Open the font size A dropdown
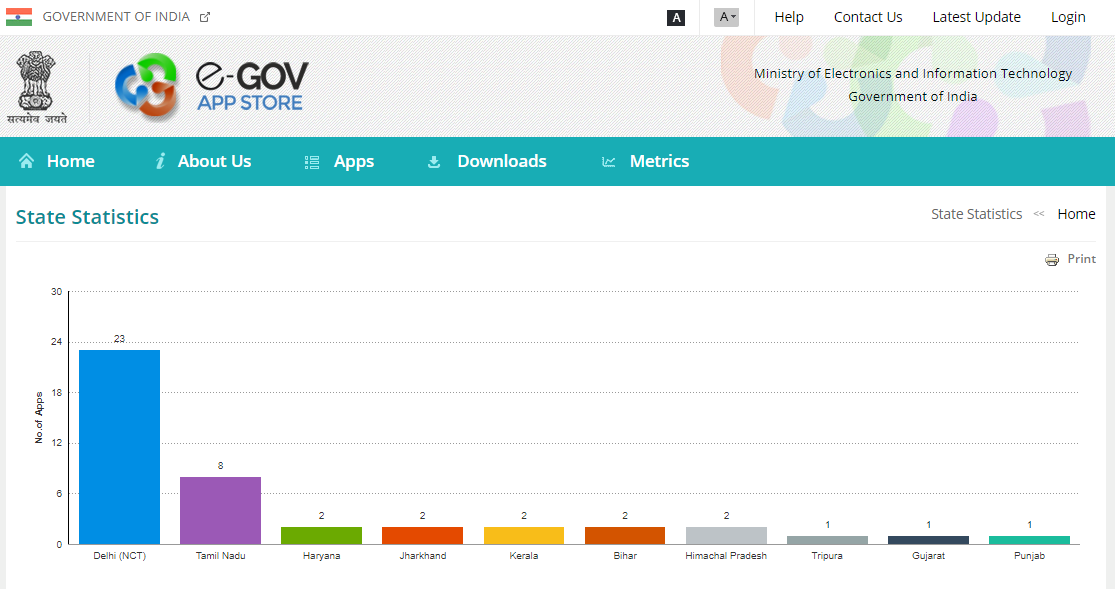Viewport: 1115px width, 589px height. click(725, 17)
